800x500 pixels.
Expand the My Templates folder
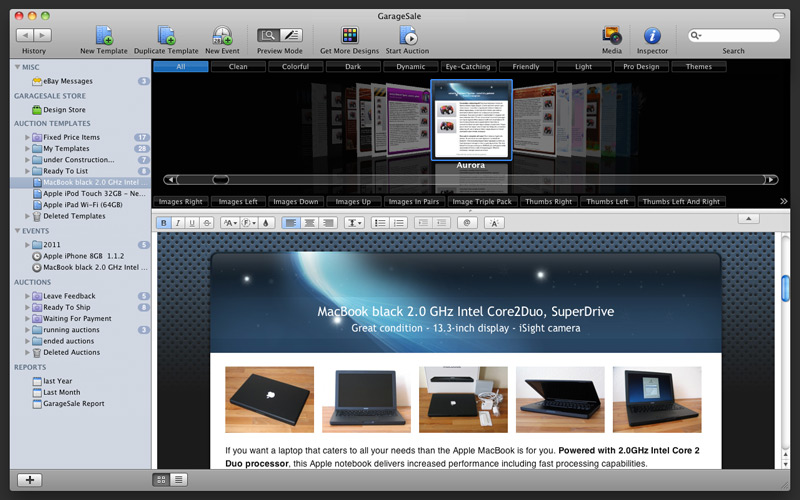pos(27,148)
